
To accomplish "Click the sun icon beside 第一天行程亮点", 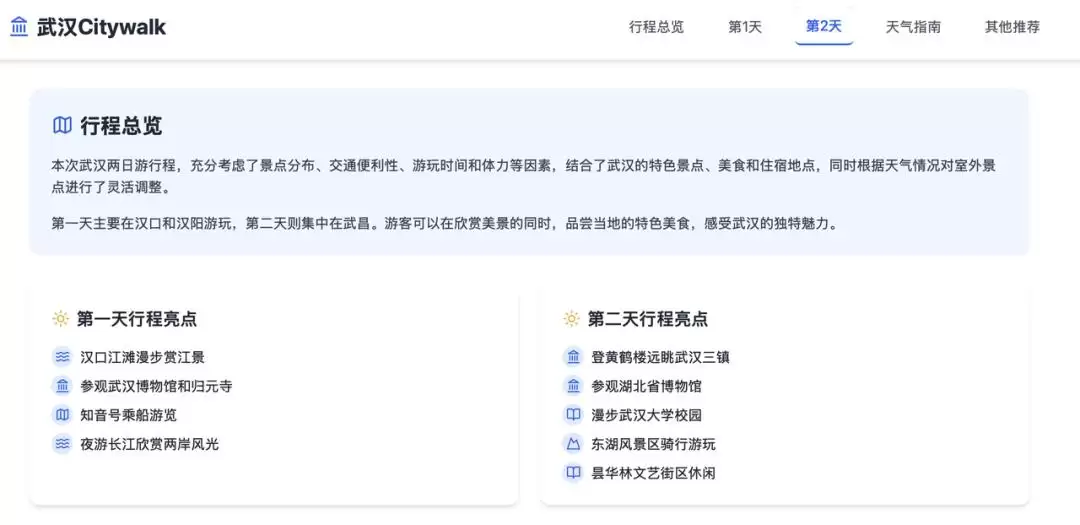I will click(x=61, y=319).
